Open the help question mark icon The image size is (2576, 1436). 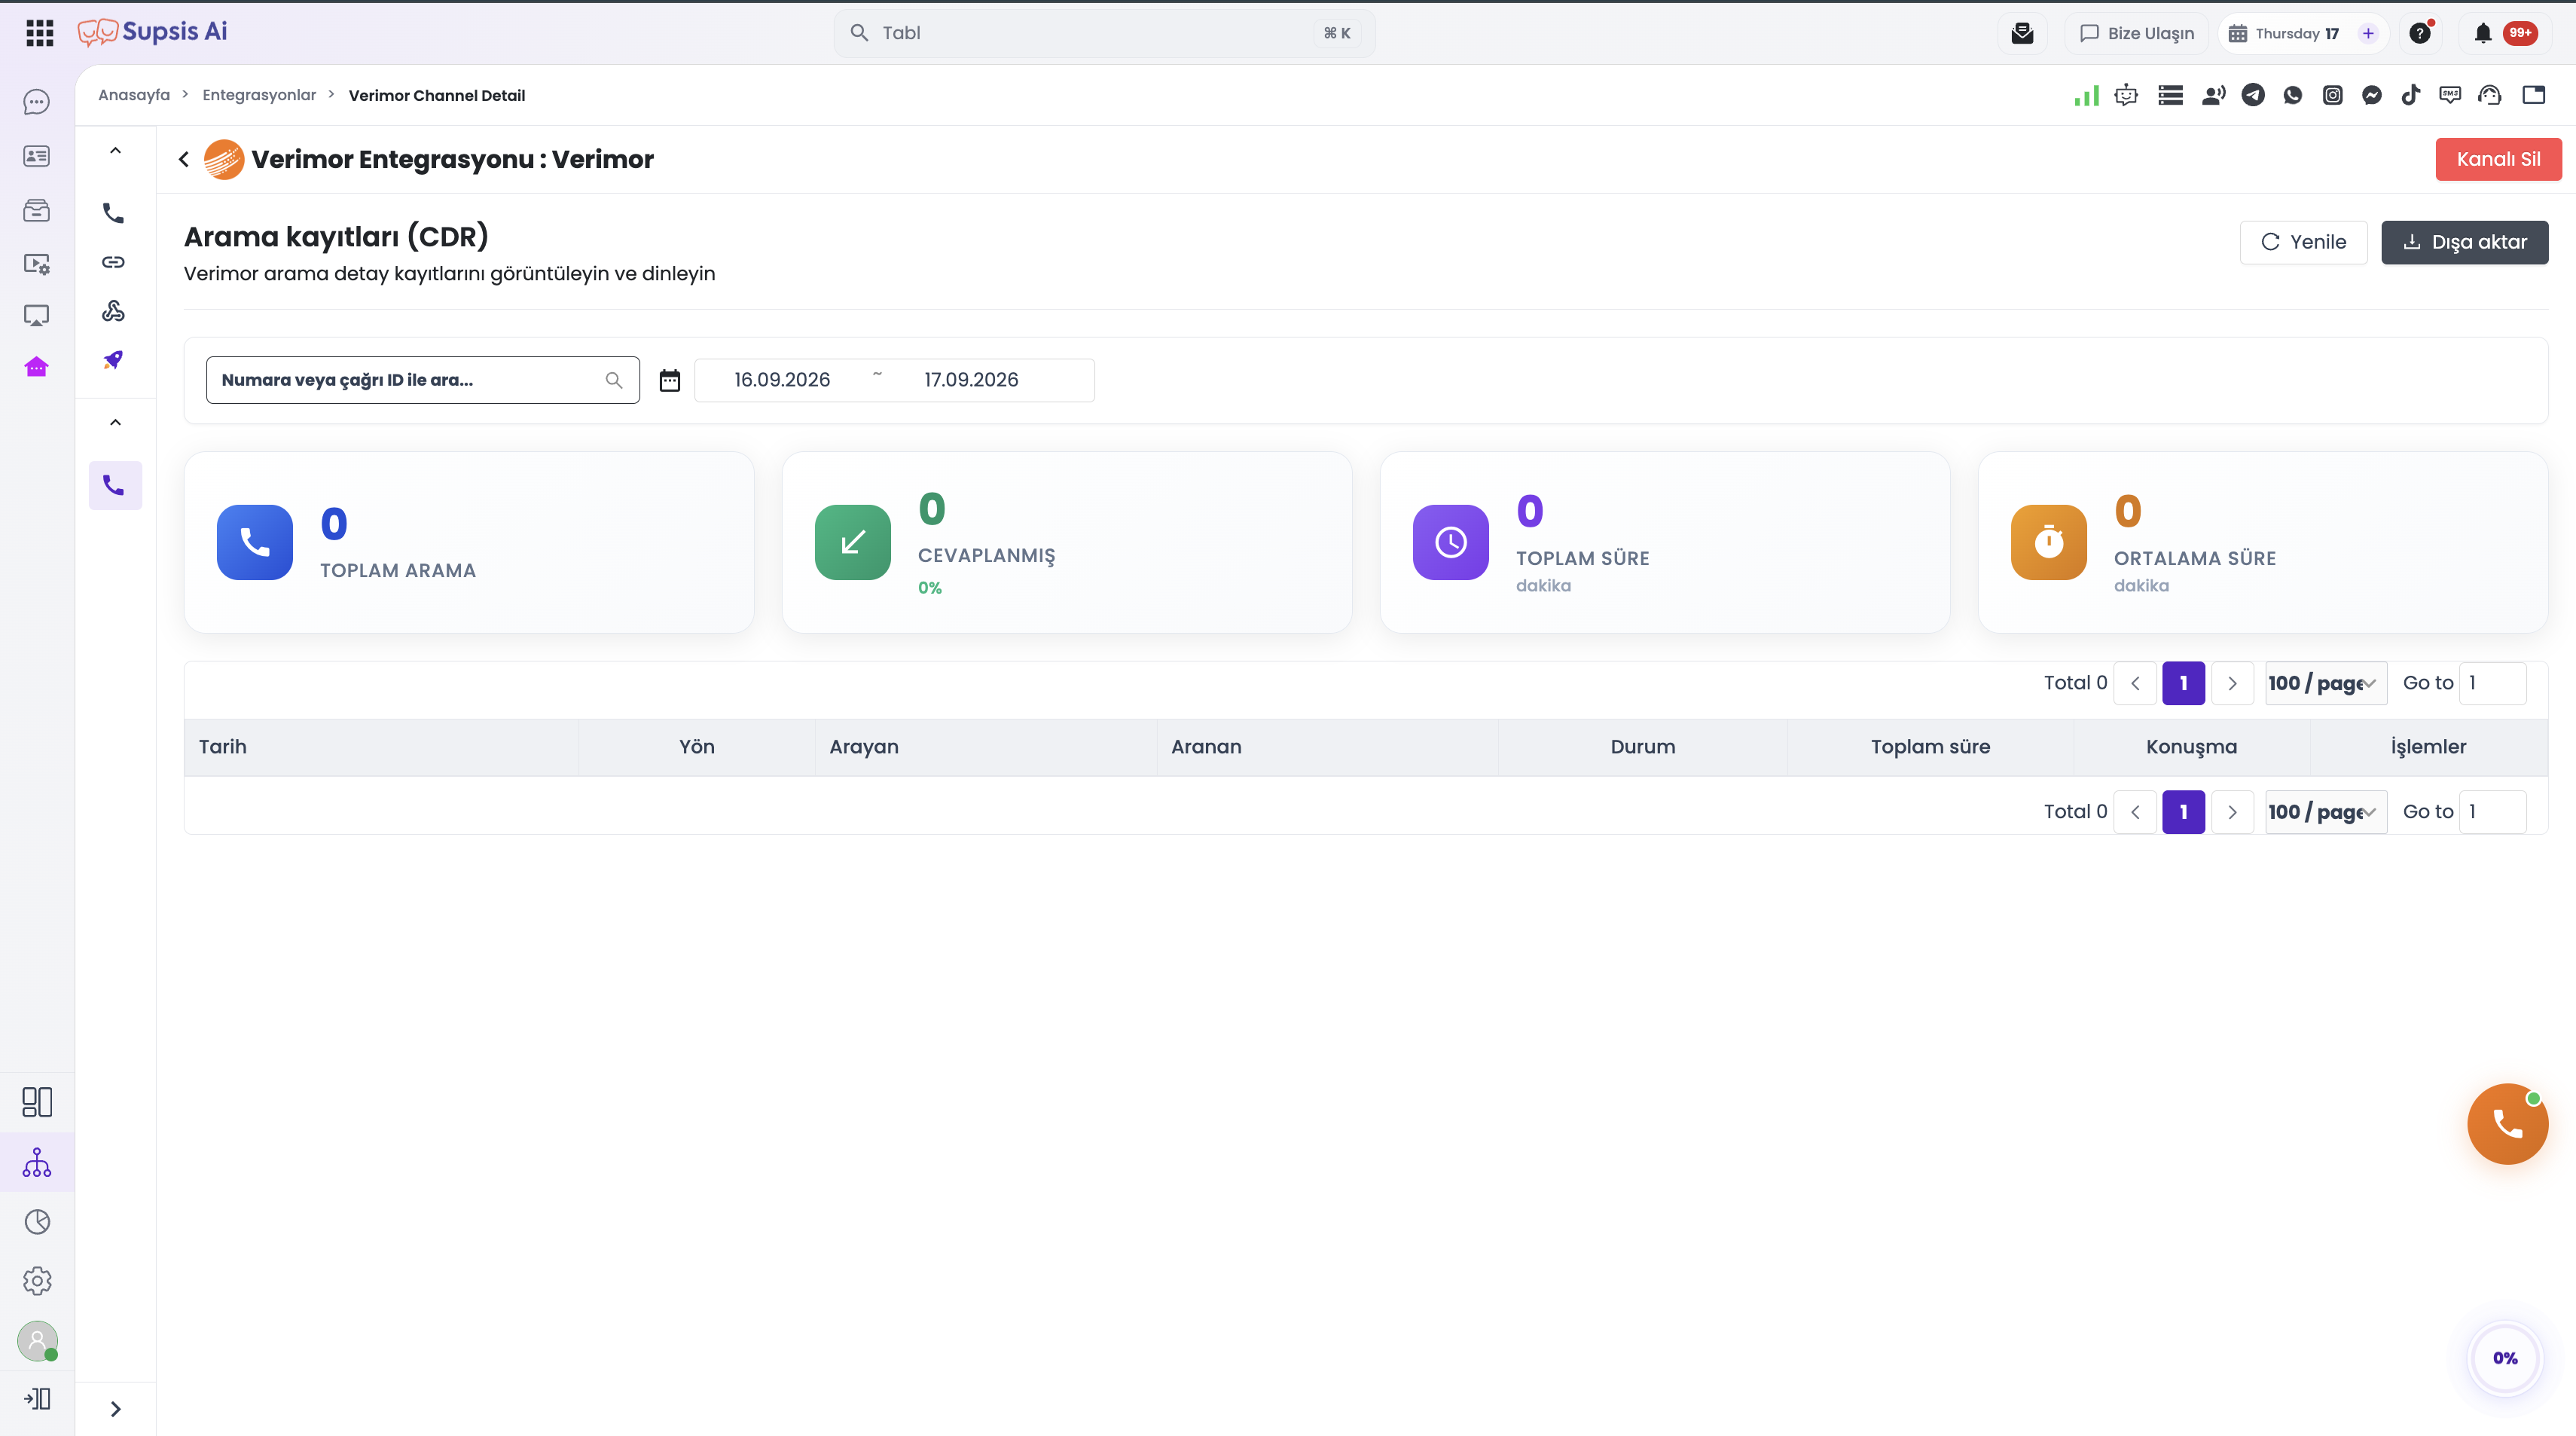pyautogui.click(x=2420, y=33)
